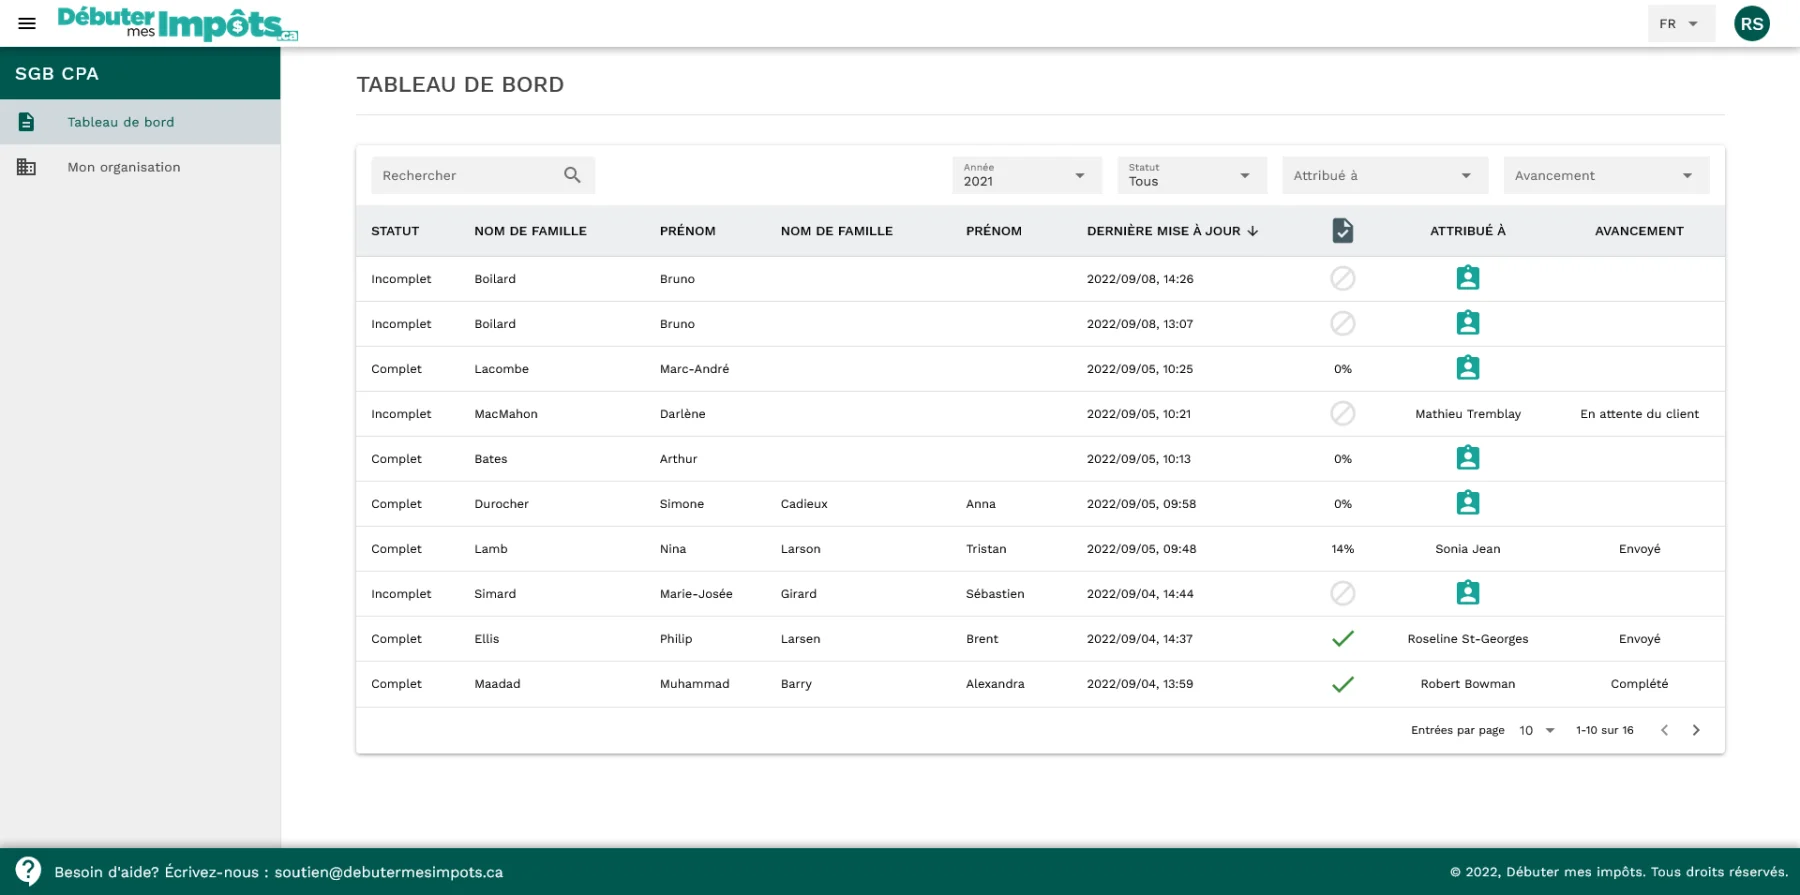Go to the next page of entries
The width and height of the screenshot is (1800, 895).
(1696, 730)
